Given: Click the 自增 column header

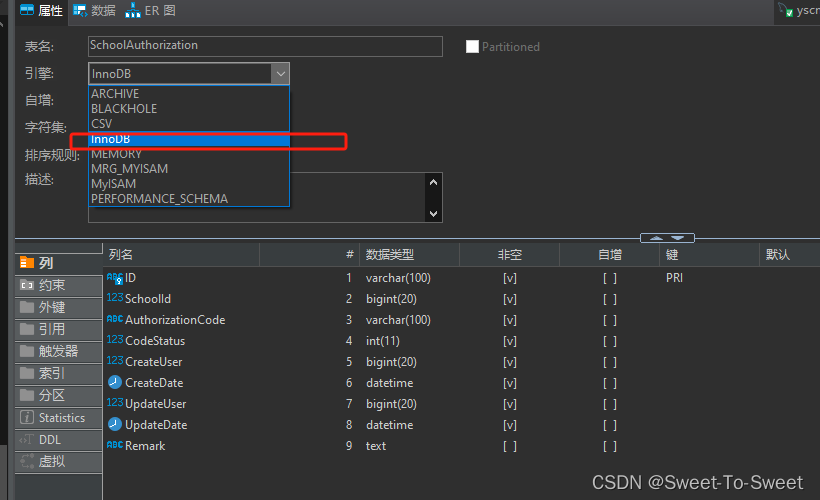Looking at the screenshot, I should [609, 255].
